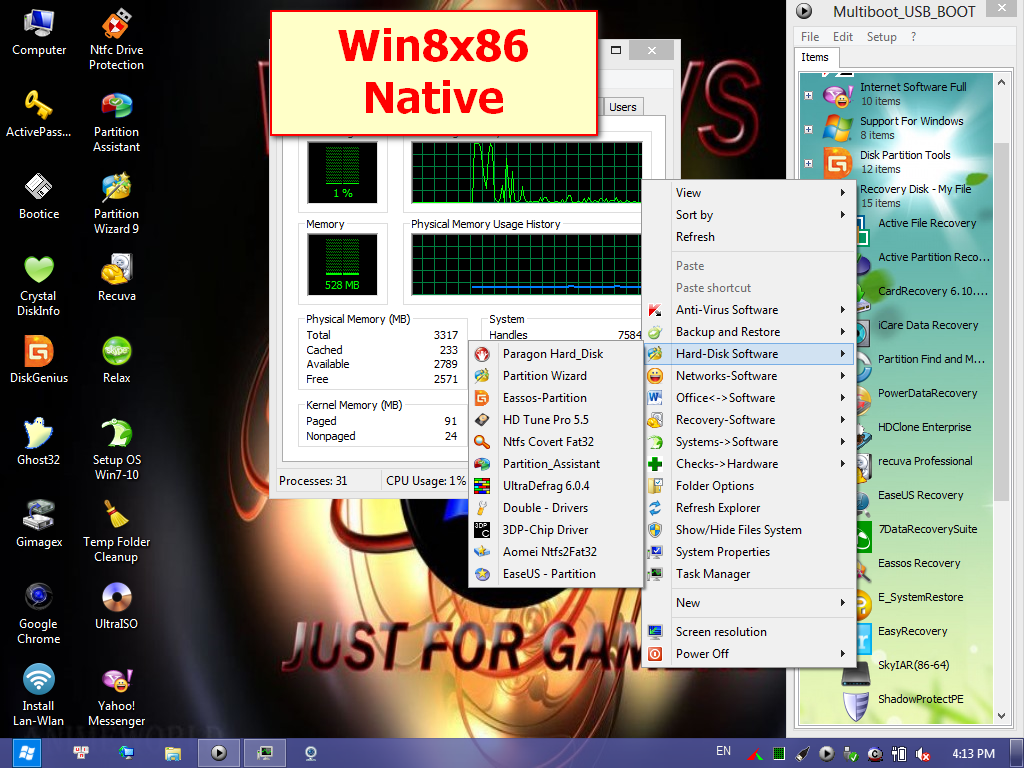Select PowerDataRecovery list entry

coord(927,393)
